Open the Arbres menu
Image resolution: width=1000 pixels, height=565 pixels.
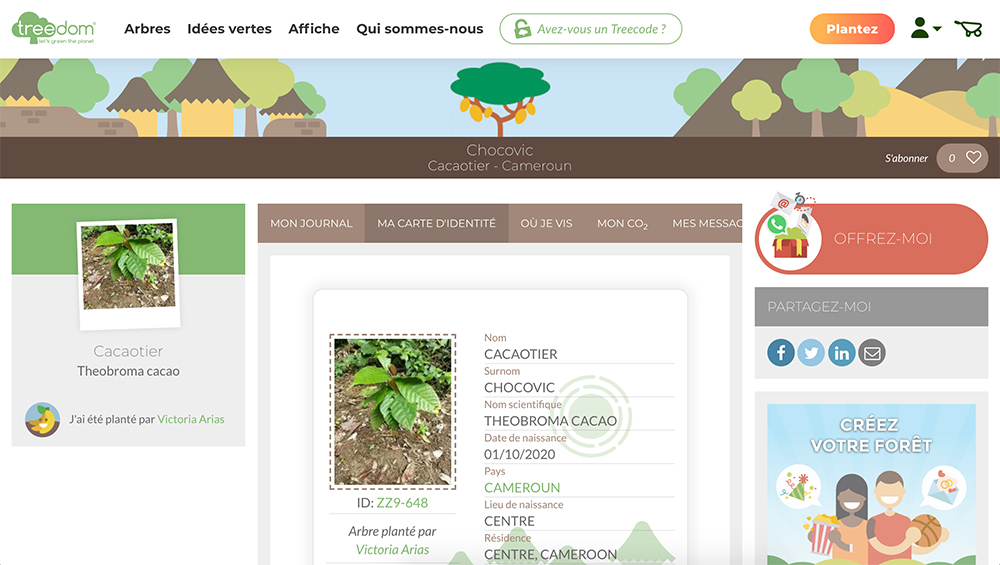(x=147, y=29)
